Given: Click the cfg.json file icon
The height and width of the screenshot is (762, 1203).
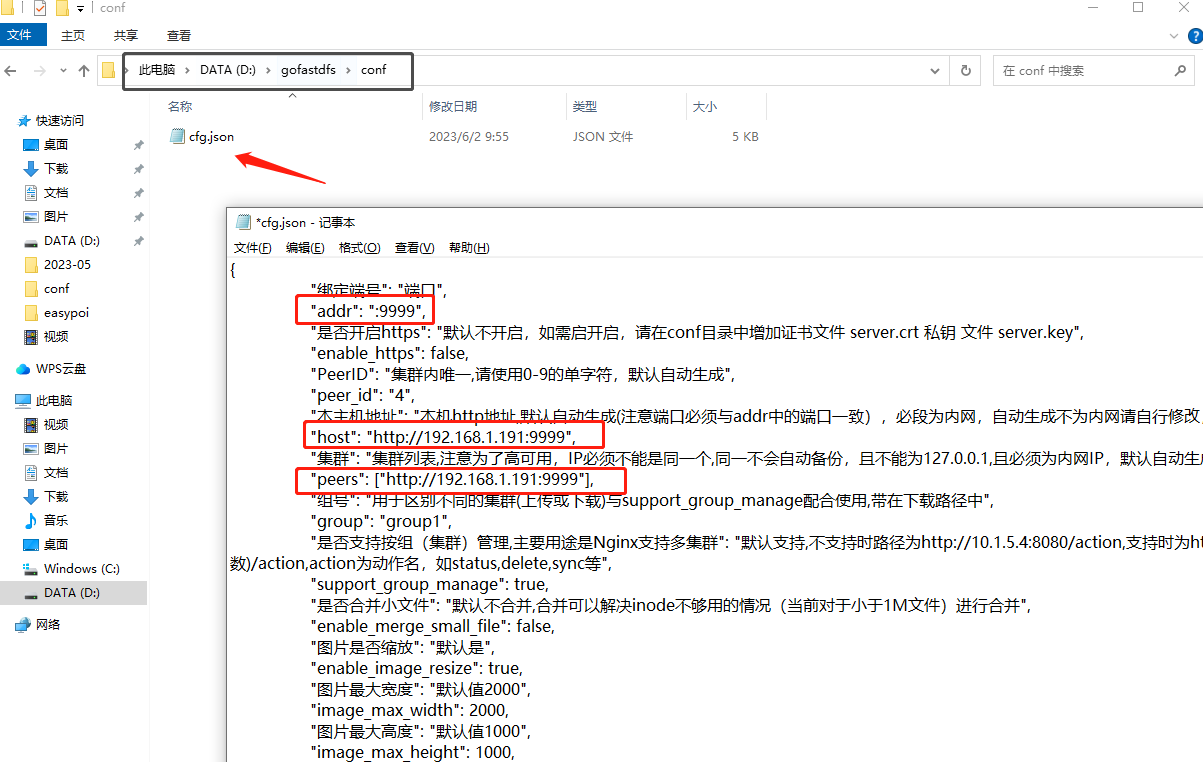Looking at the screenshot, I should [177, 137].
